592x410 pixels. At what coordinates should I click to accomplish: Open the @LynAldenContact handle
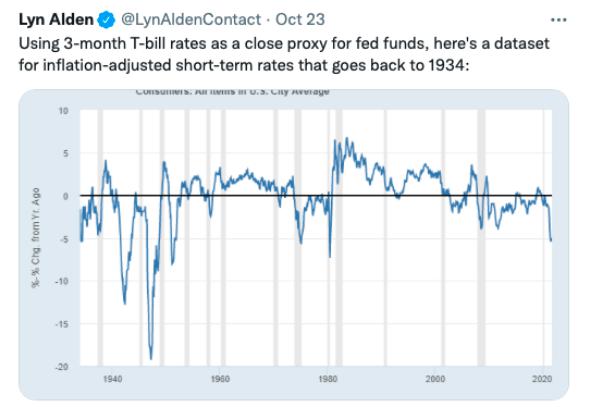point(191,20)
